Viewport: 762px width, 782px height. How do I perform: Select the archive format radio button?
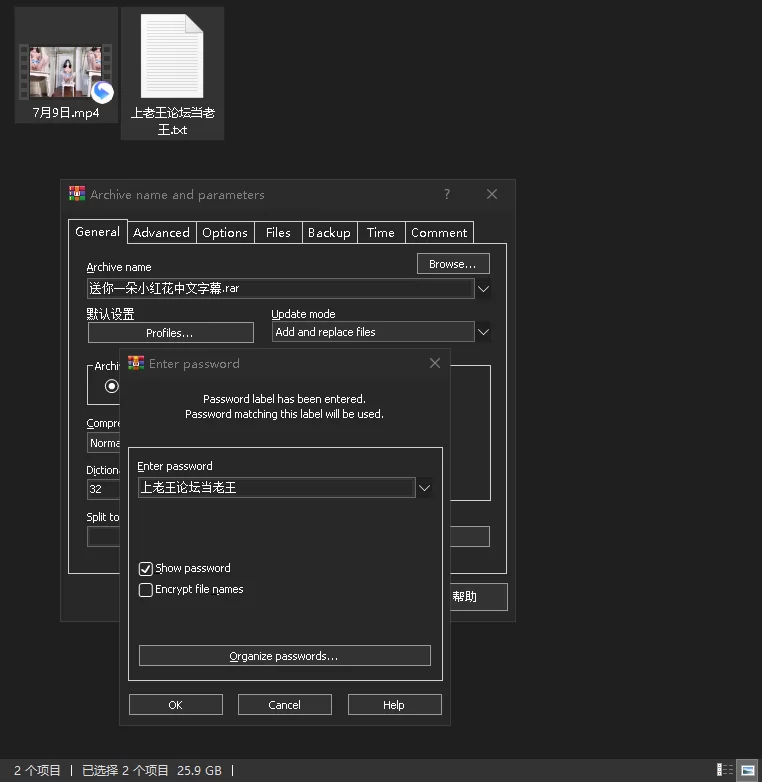point(112,386)
